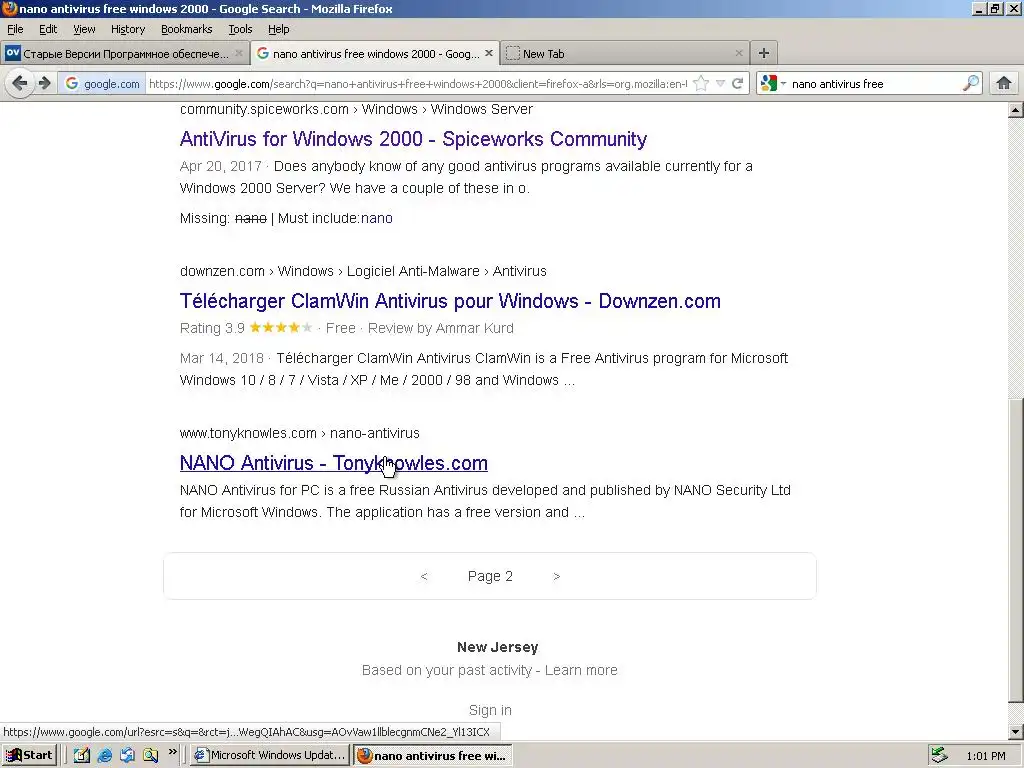Click the www.tonyknowles.com nano-antivirus breadcrumb
Screen dimensions: 1024x768
click(300, 433)
